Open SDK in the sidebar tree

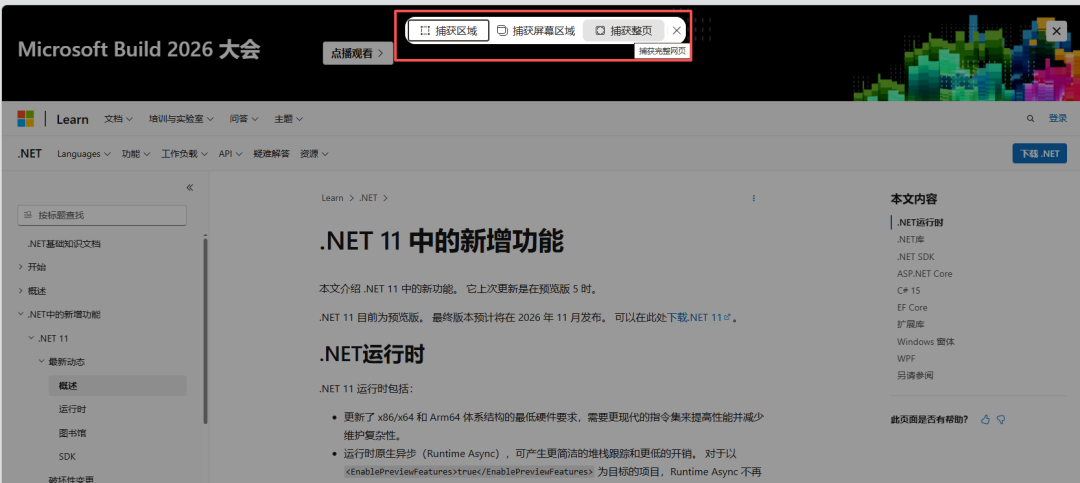tap(68, 457)
